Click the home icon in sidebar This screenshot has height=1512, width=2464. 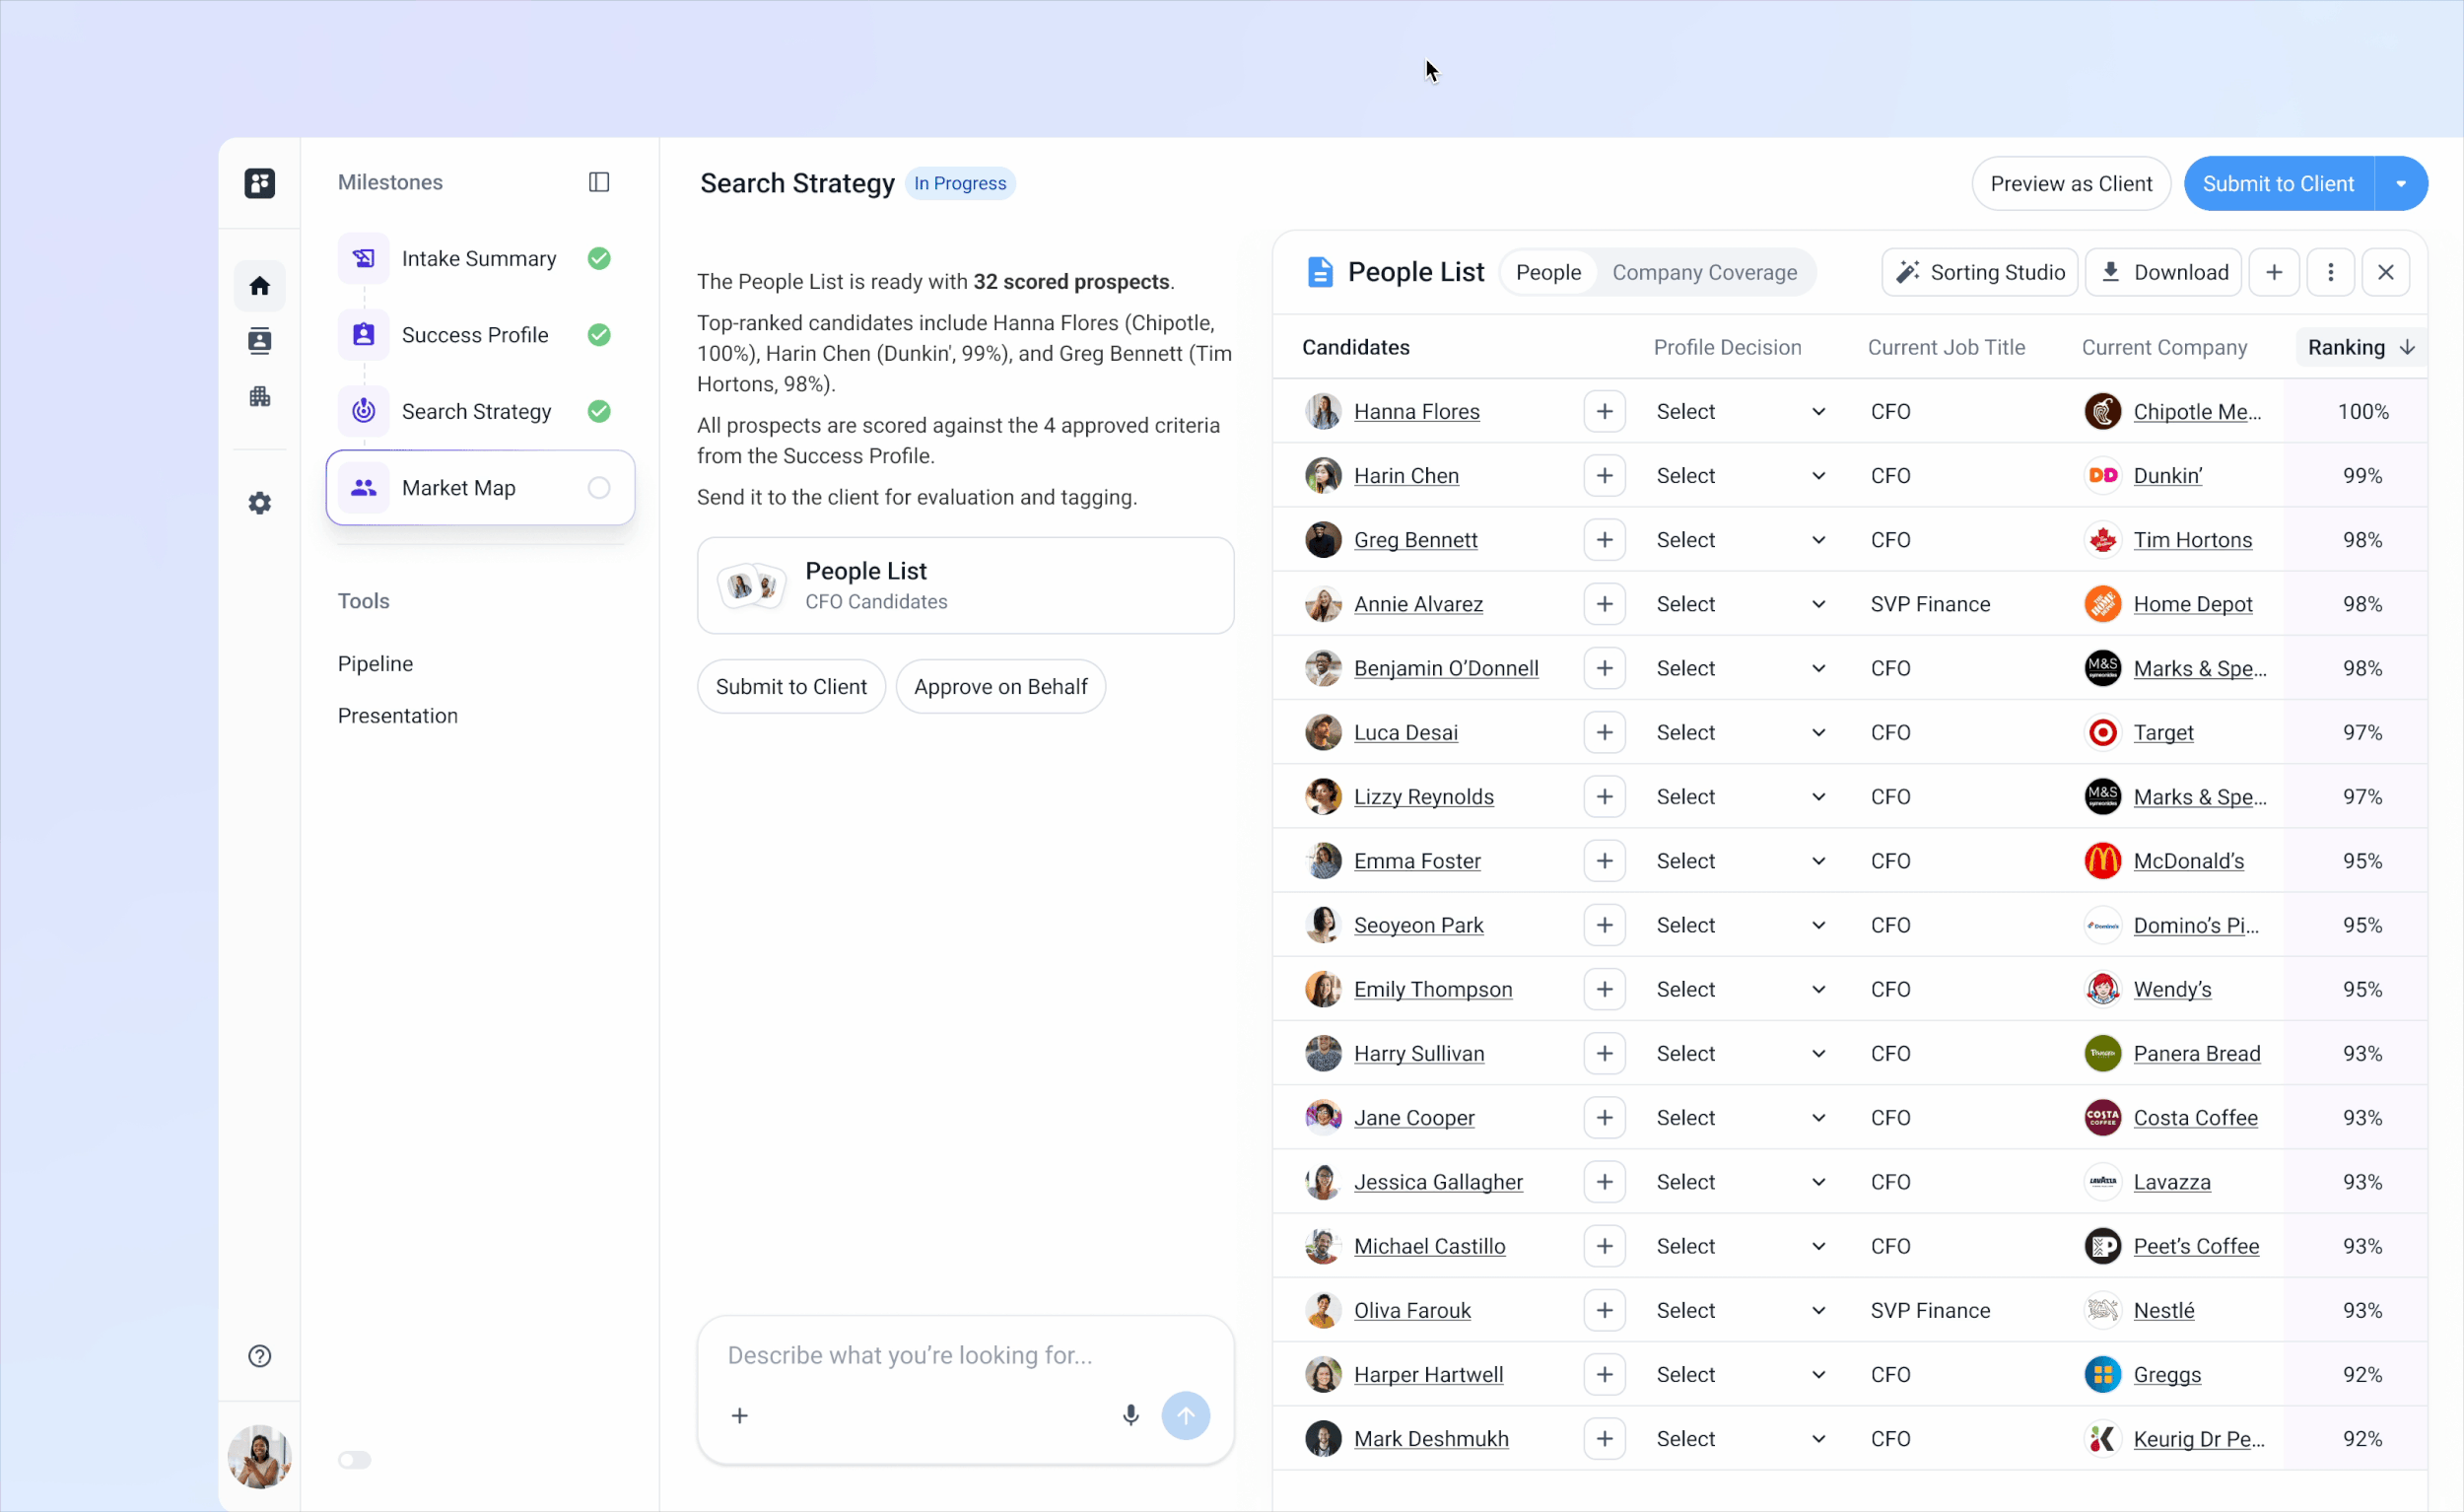259,286
